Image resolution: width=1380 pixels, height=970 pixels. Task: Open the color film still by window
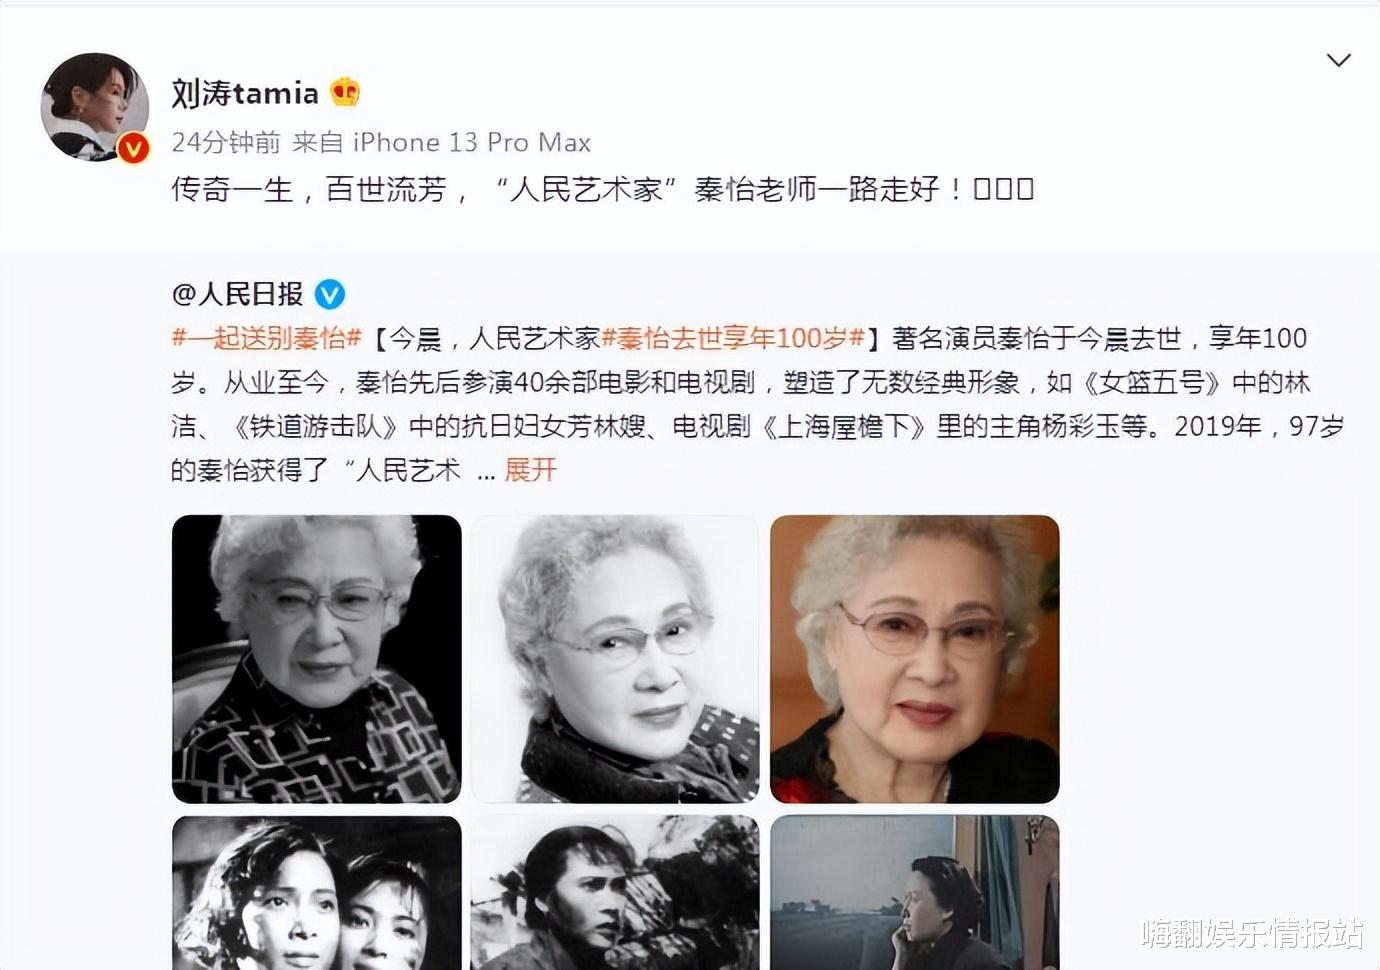(x=914, y=892)
